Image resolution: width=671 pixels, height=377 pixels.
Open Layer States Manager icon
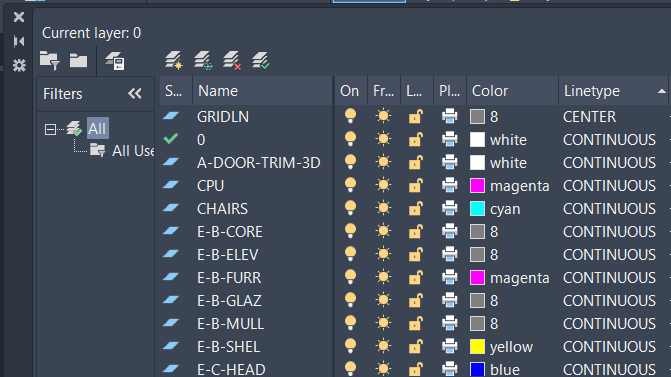(115, 60)
